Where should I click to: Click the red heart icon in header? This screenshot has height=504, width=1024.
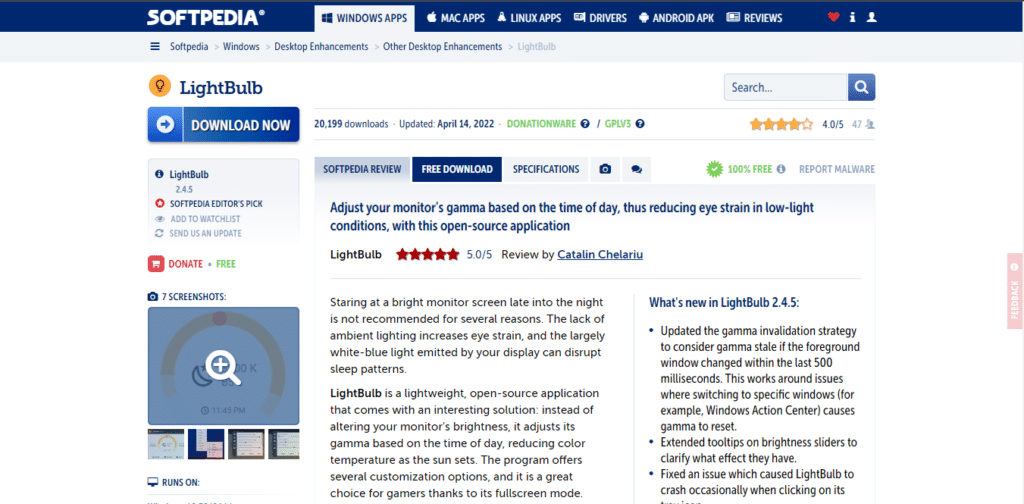point(834,17)
